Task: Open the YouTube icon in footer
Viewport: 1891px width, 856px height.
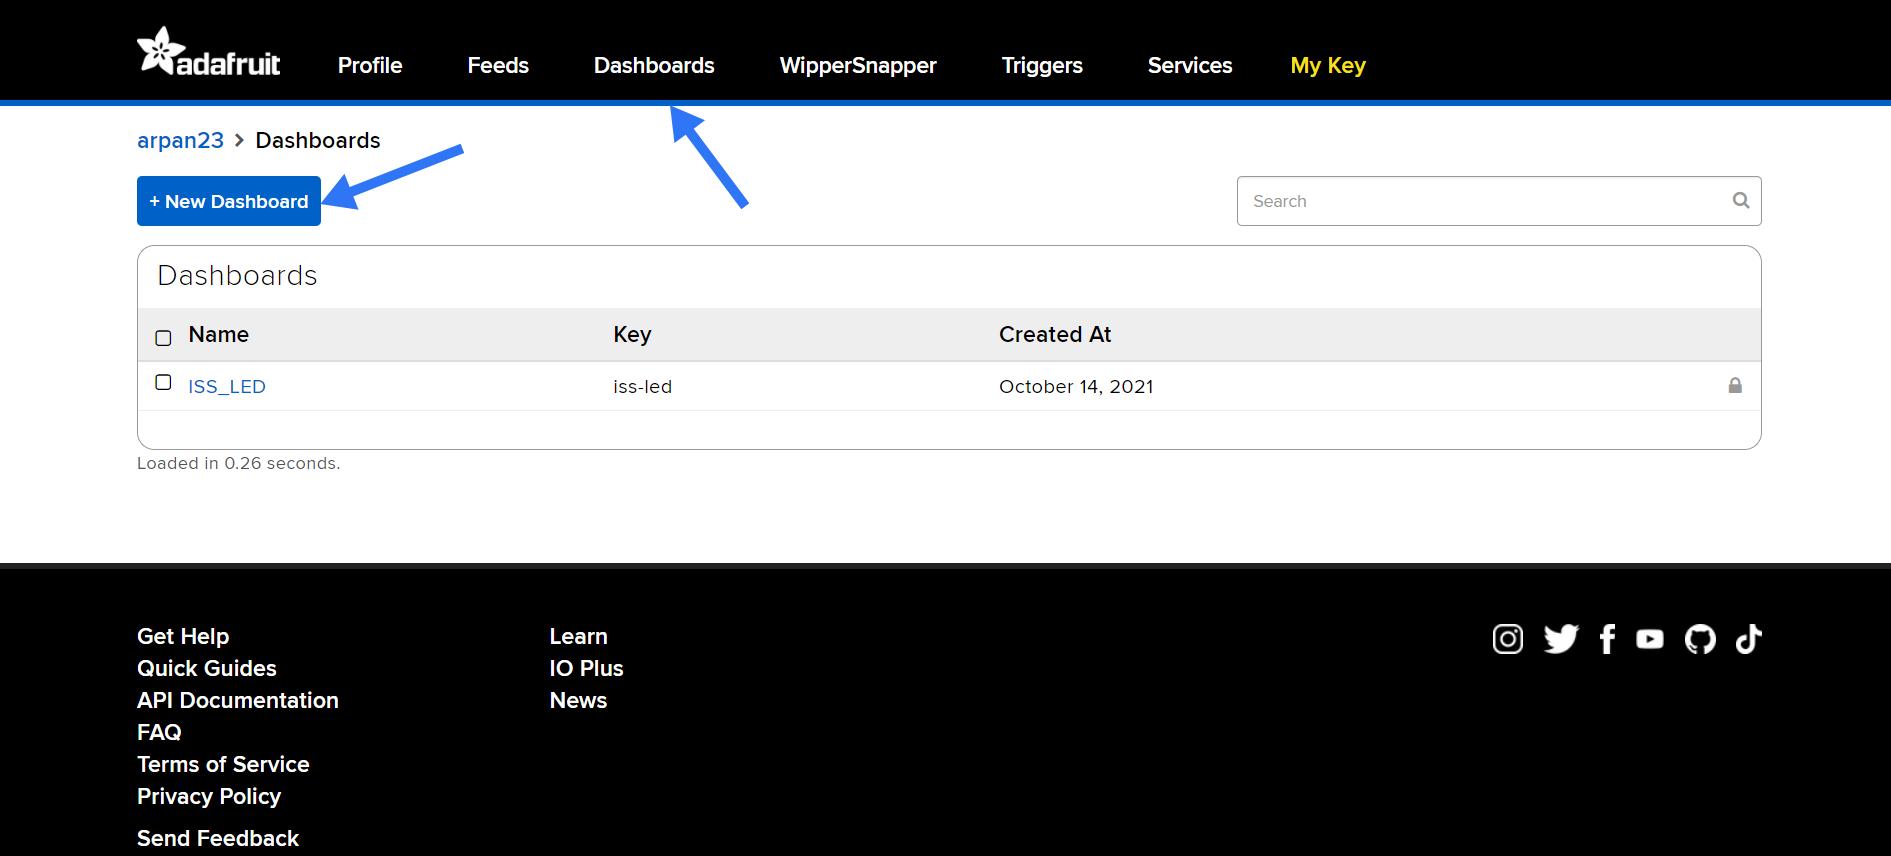Action: pos(1650,639)
